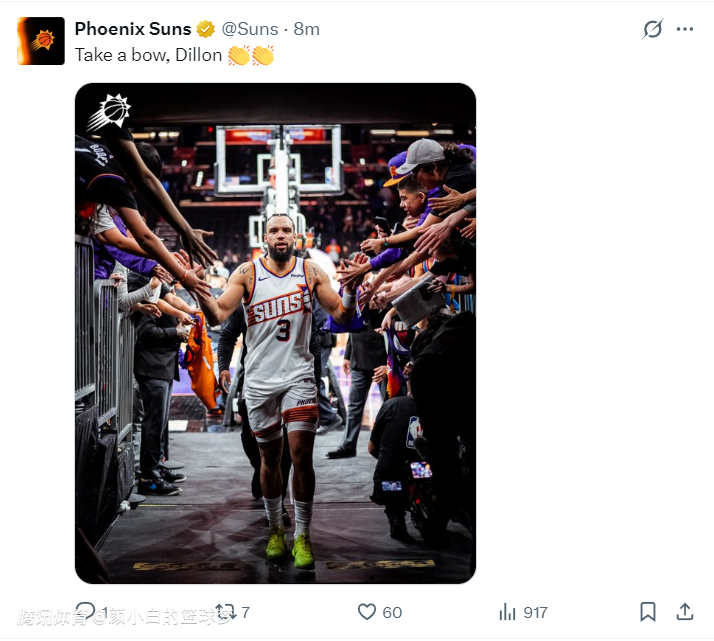Like the post with heart icon
The height and width of the screenshot is (641, 714).
tap(367, 612)
